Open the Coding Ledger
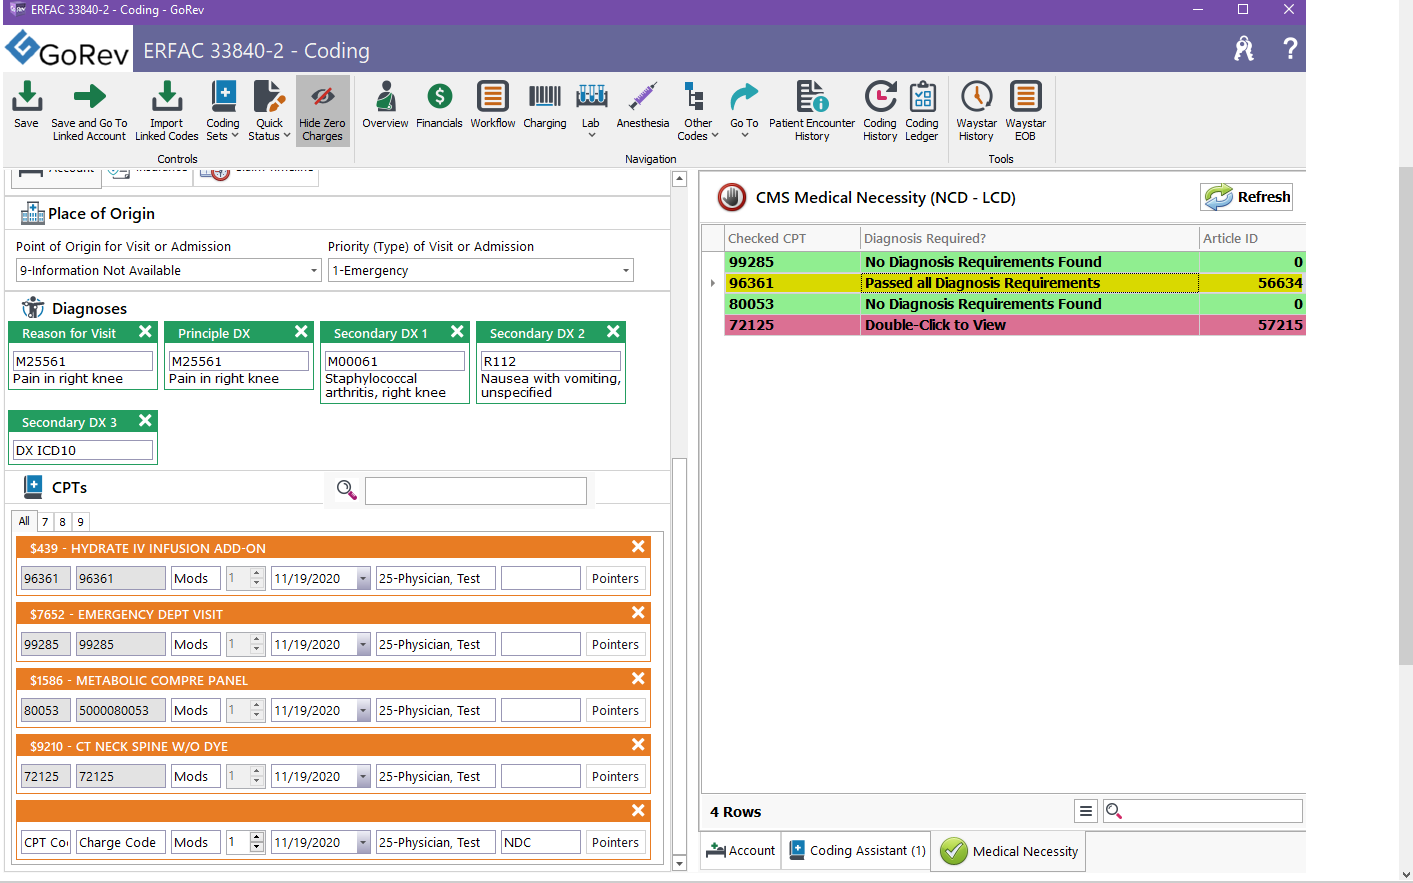Screen dimensions: 1413x883 922,110
